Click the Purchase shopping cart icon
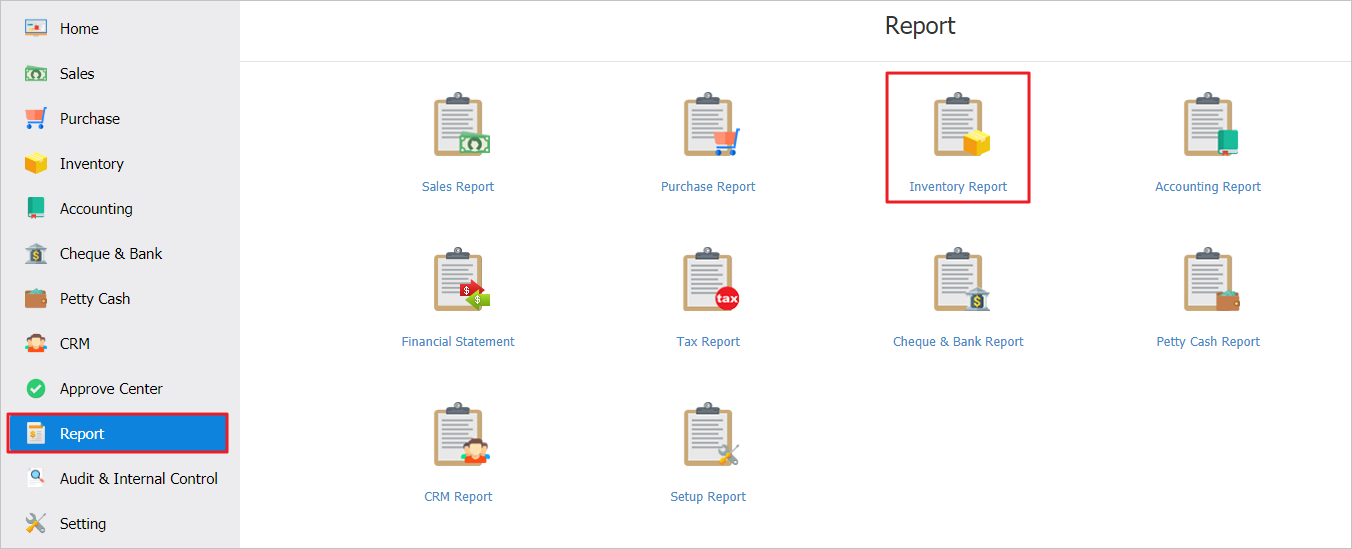1352x549 pixels. click(x=36, y=118)
